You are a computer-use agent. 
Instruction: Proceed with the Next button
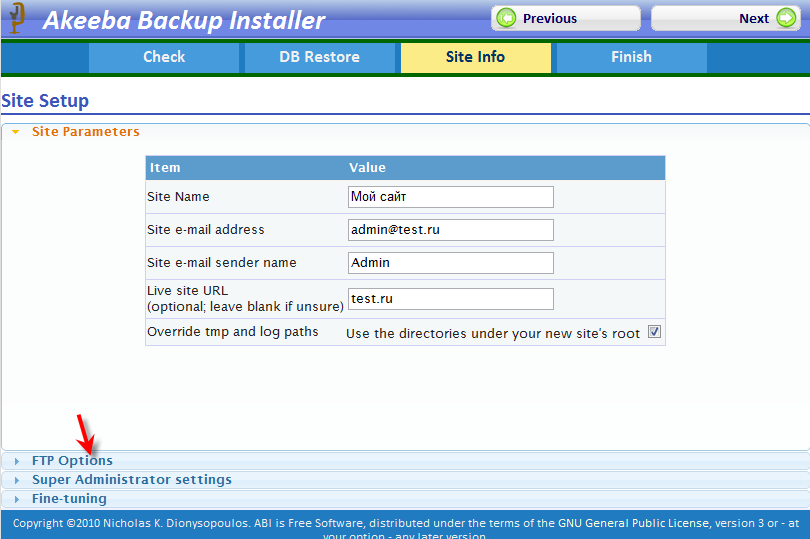(726, 19)
